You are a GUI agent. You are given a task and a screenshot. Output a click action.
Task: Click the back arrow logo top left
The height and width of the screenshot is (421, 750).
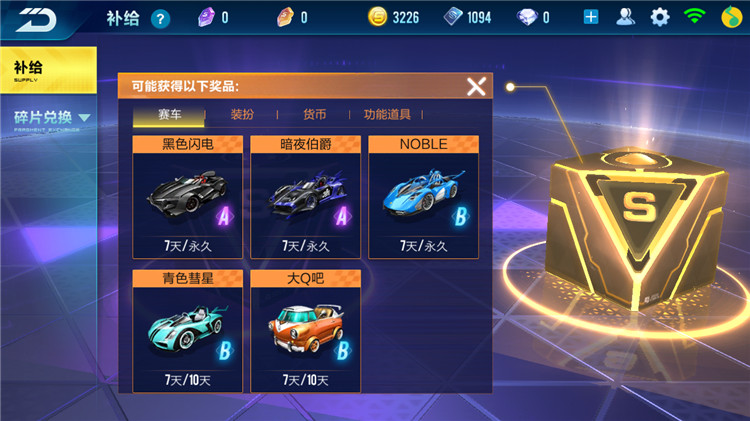(x=36, y=20)
